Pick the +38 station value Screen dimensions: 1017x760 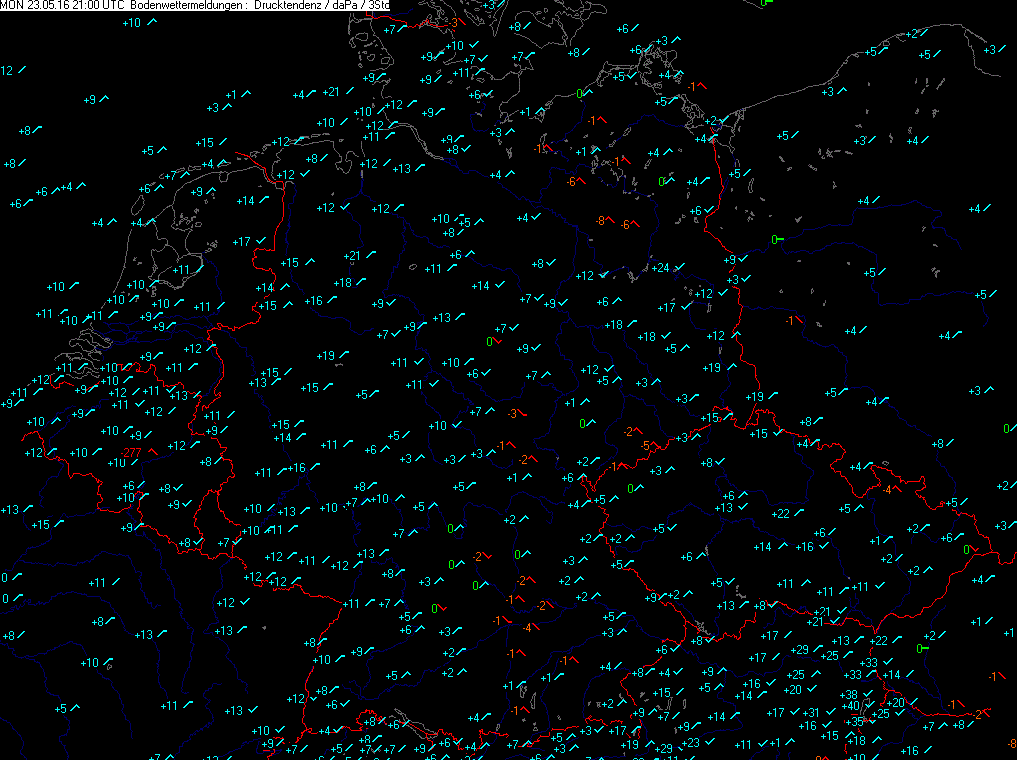849,695
